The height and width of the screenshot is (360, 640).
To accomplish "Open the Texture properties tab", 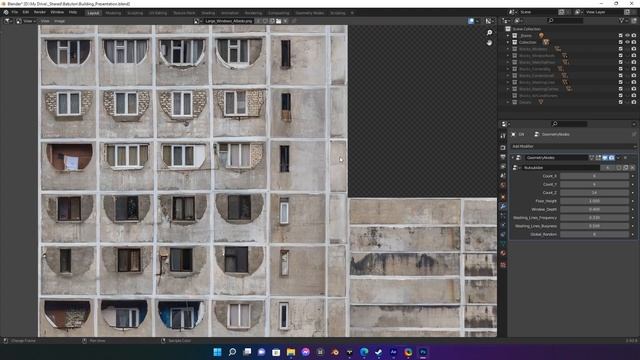I will (503, 264).
